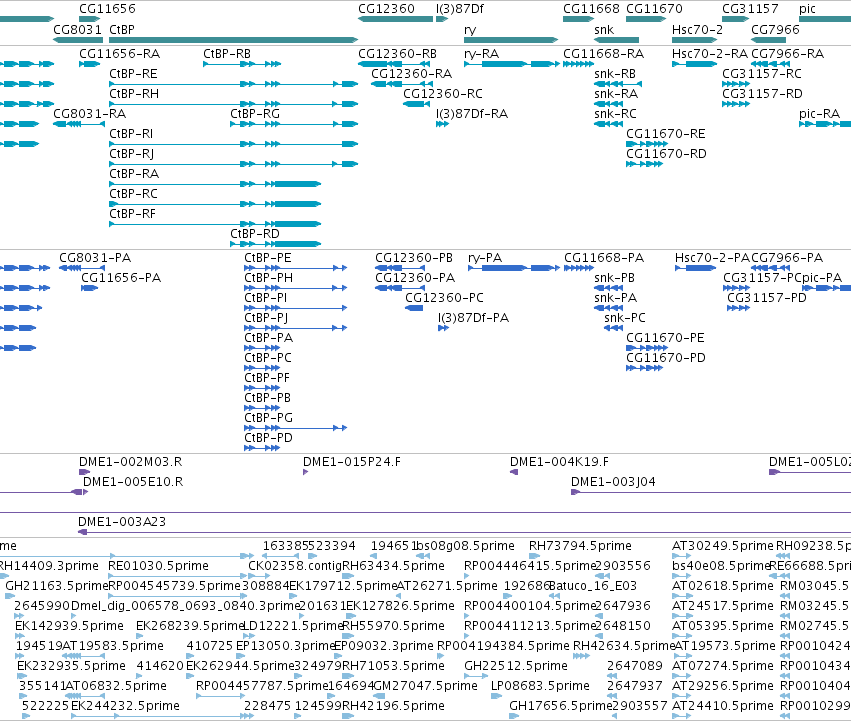Select the GH17656.5prime EST label
The height and width of the screenshot is (721, 851).
point(561,706)
